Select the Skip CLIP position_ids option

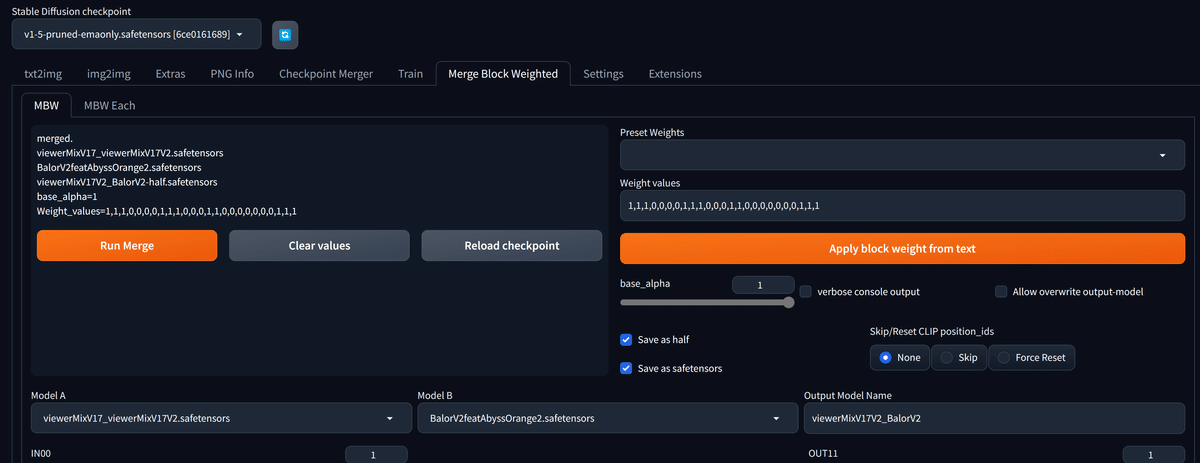[x=958, y=358]
